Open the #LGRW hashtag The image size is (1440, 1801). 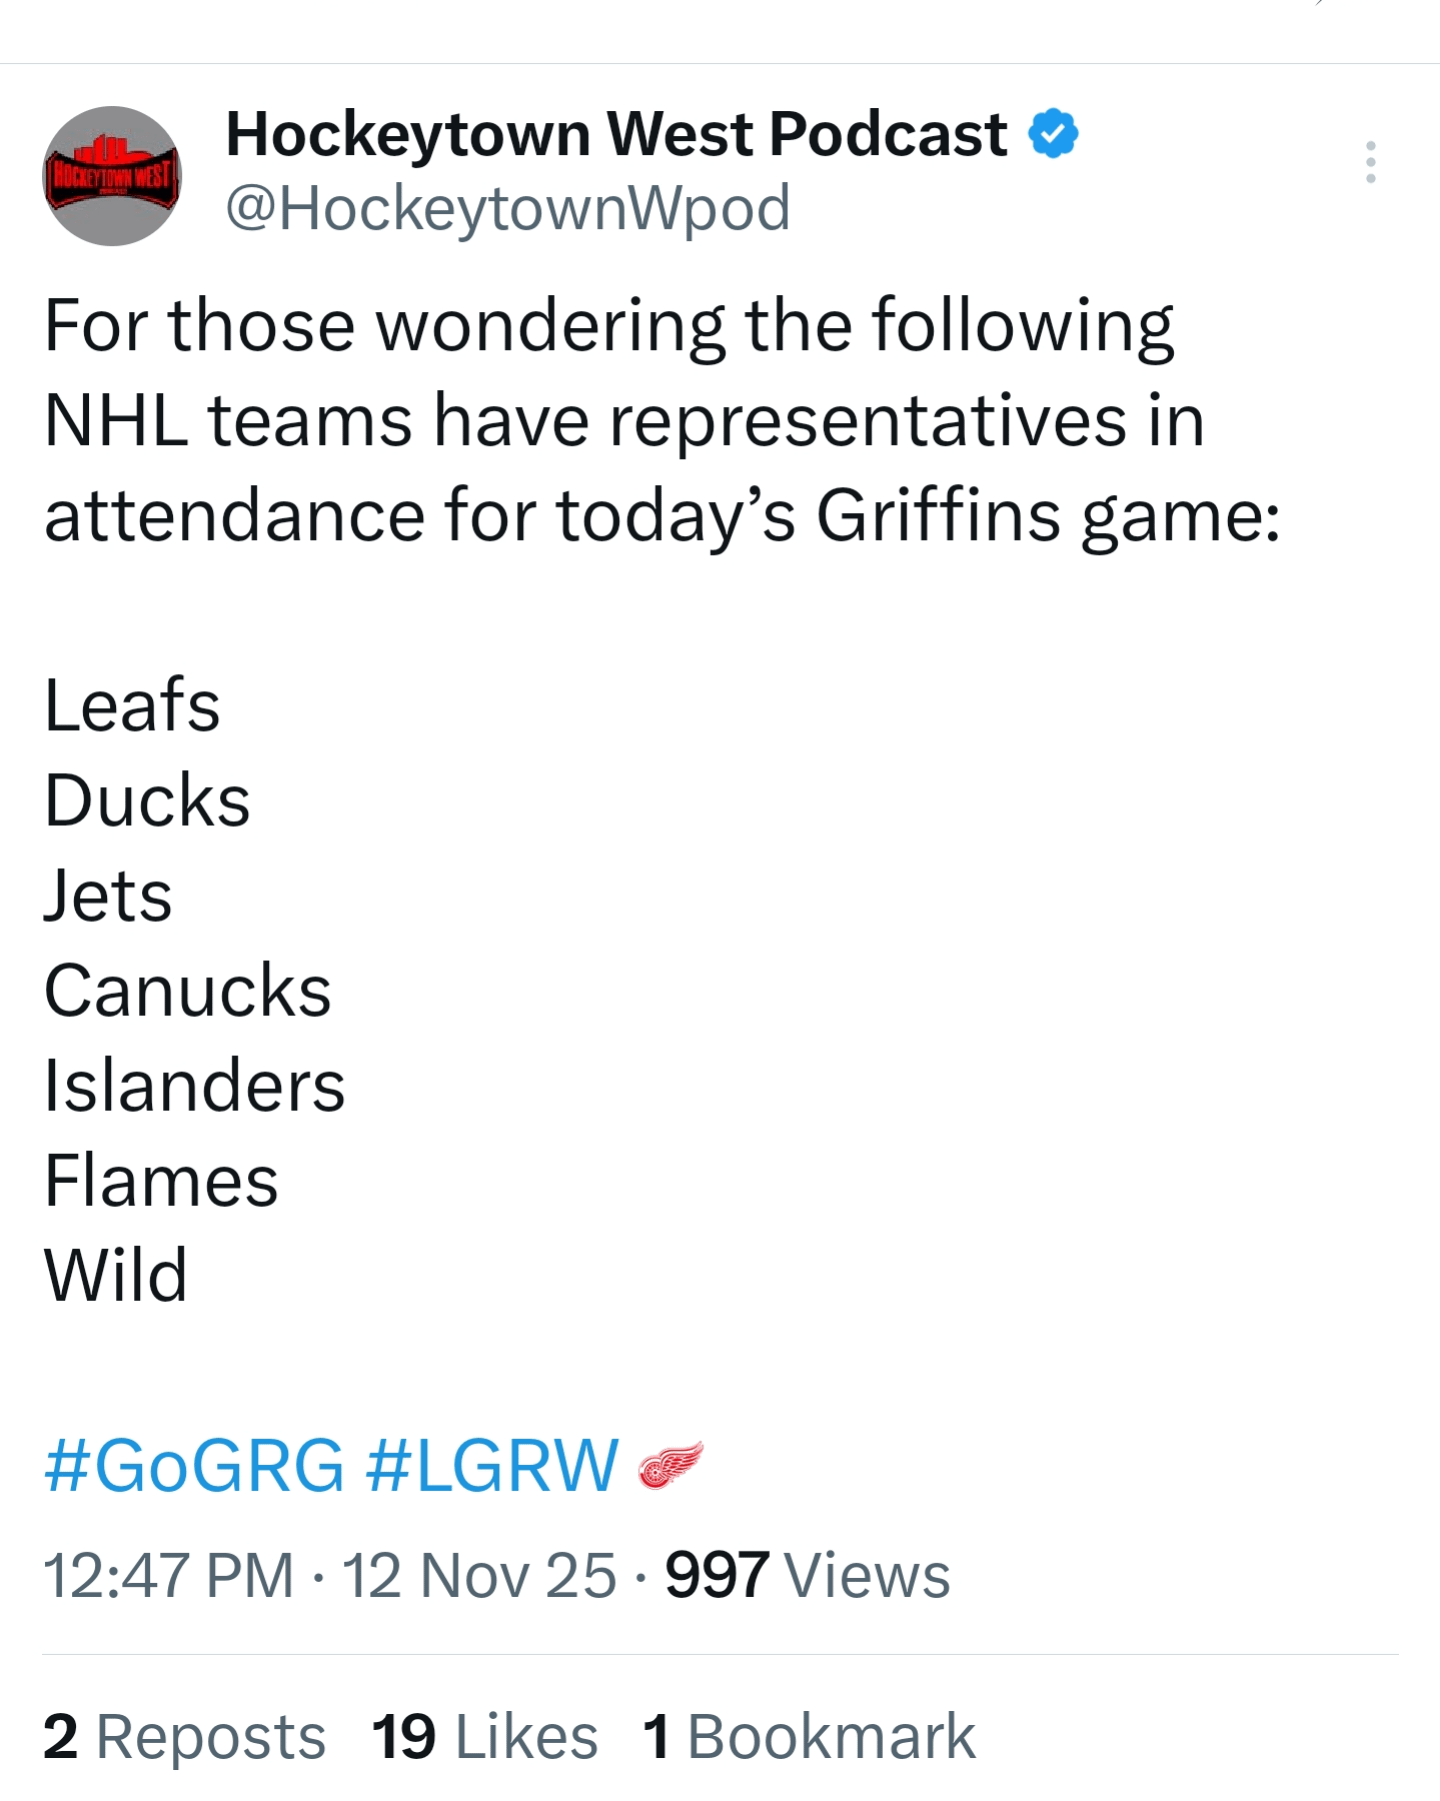click(x=492, y=1466)
